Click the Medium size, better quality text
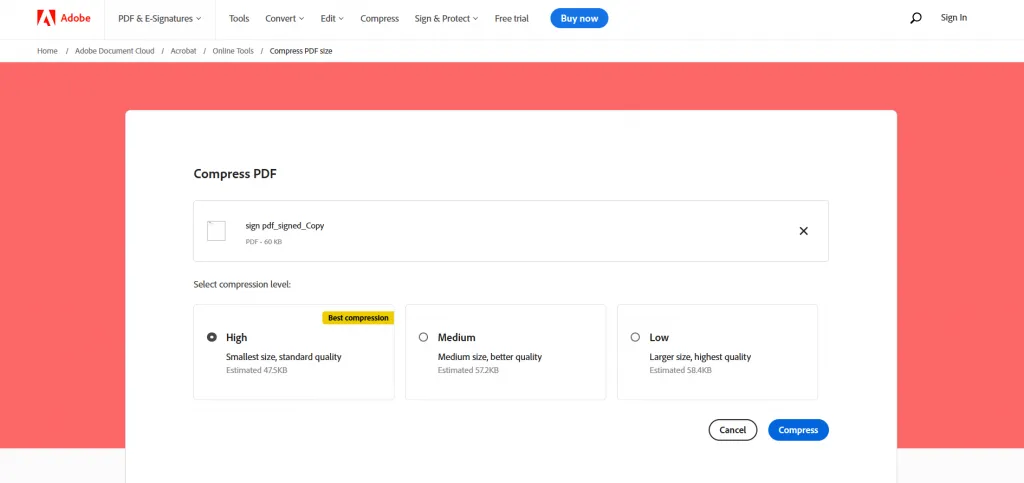This screenshot has width=1024, height=483. tap(490, 357)
